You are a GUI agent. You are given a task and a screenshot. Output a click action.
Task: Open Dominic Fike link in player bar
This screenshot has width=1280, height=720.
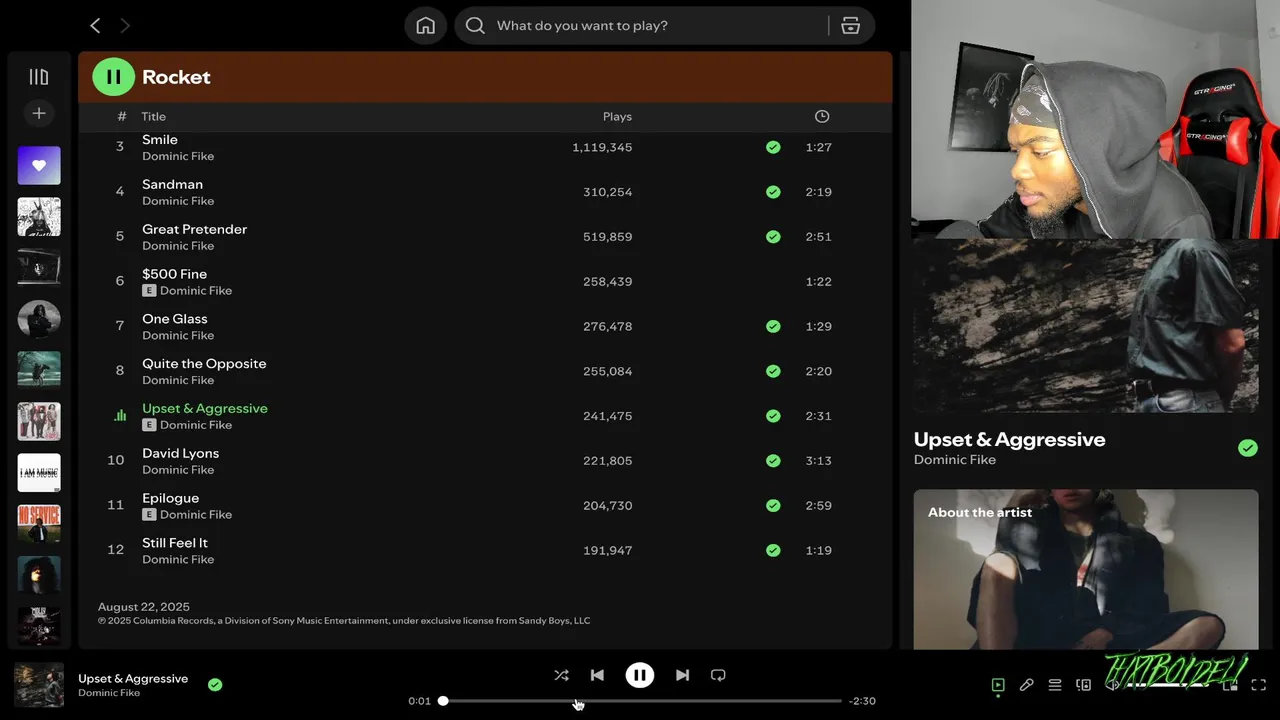(x=109, y=693)
